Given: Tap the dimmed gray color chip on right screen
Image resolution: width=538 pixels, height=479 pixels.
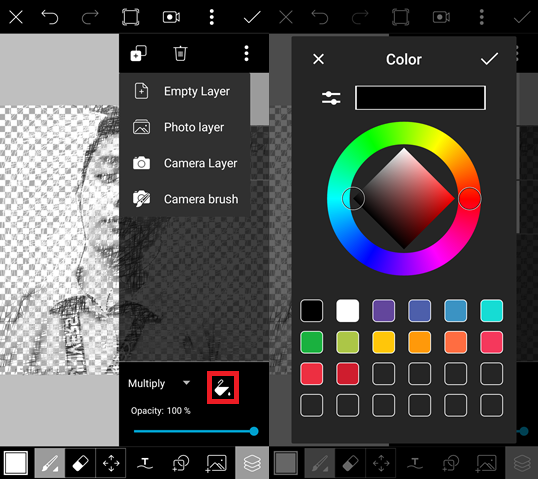Looking at the screenshot, I should coord(285,463).
